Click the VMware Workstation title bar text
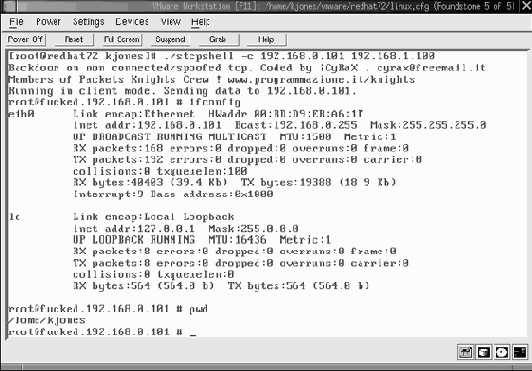Screen dimensions: 532x371 point(333,6)
